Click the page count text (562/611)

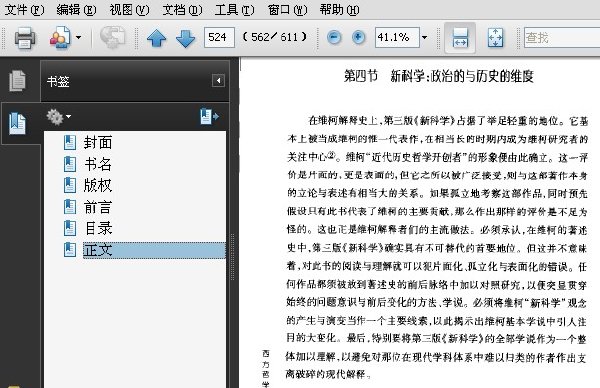(274, 37)
